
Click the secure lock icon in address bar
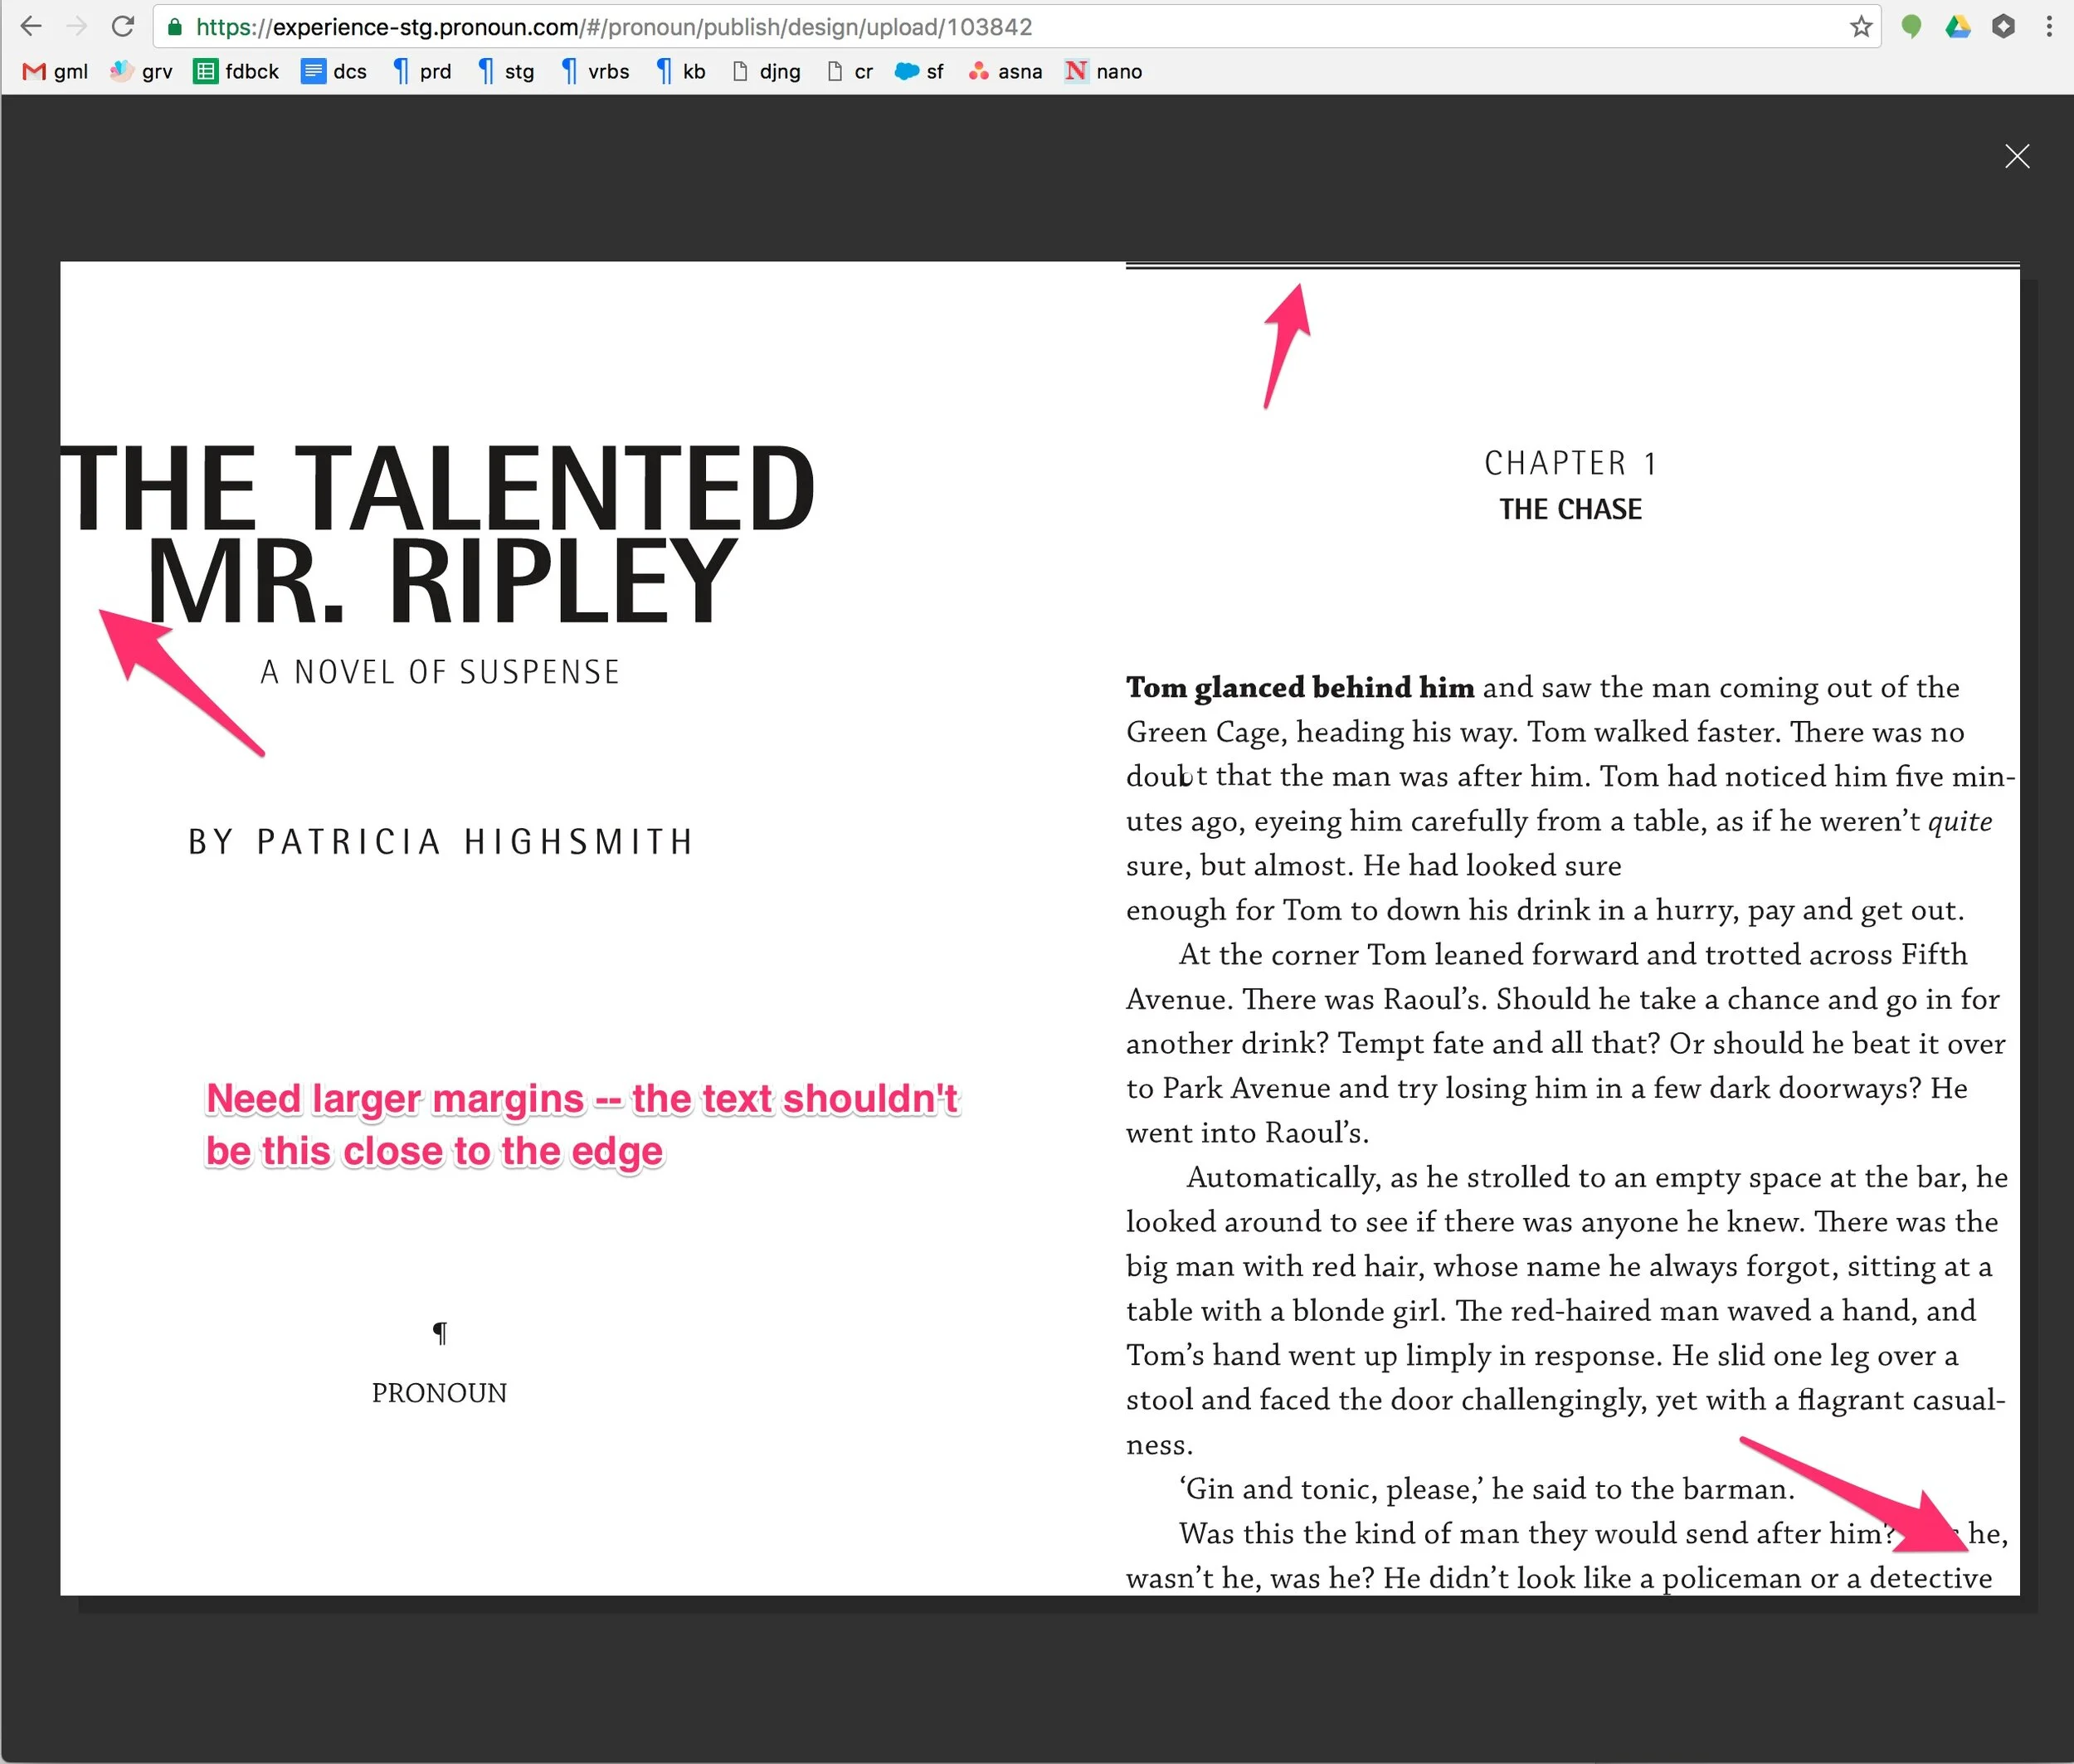(x=175, y=26)
